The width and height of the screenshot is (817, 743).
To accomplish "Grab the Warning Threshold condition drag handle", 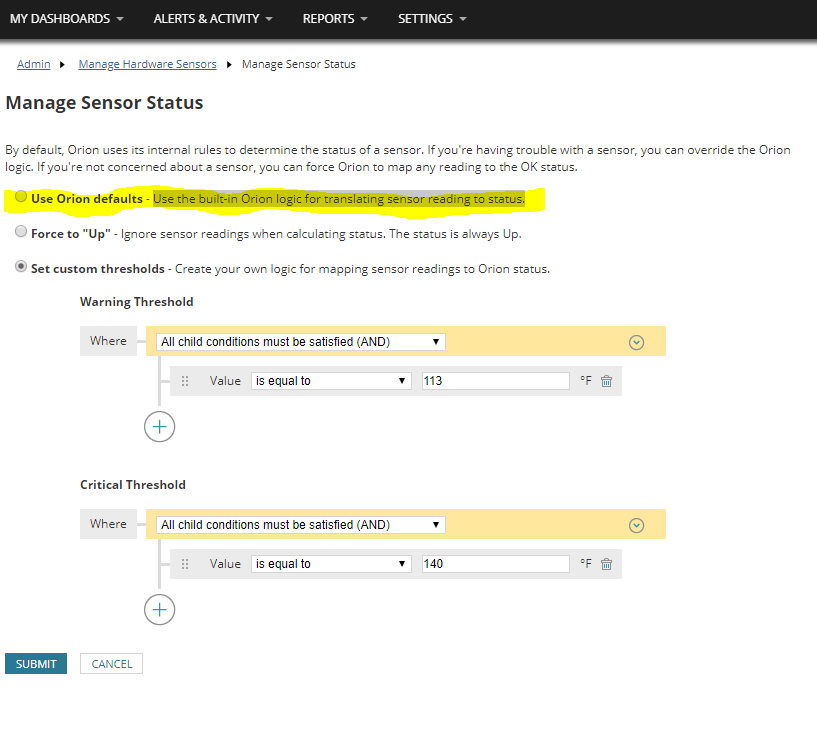I will tap(185, 381).
